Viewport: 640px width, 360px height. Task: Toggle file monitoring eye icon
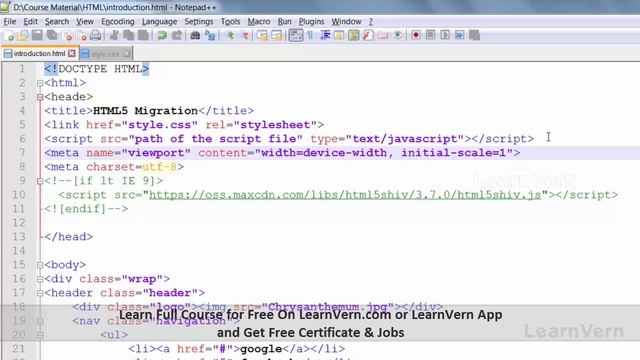(x=397, y=36)
